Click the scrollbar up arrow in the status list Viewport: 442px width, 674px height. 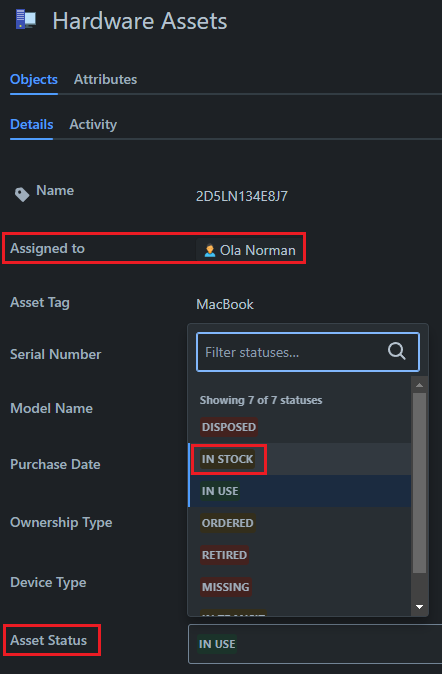coord(419,385)
